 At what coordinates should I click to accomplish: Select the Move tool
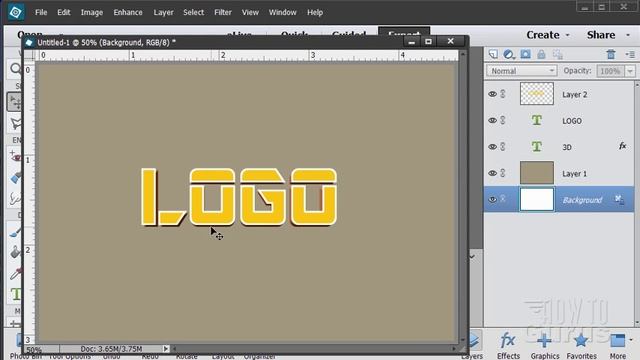pos(15,102)
